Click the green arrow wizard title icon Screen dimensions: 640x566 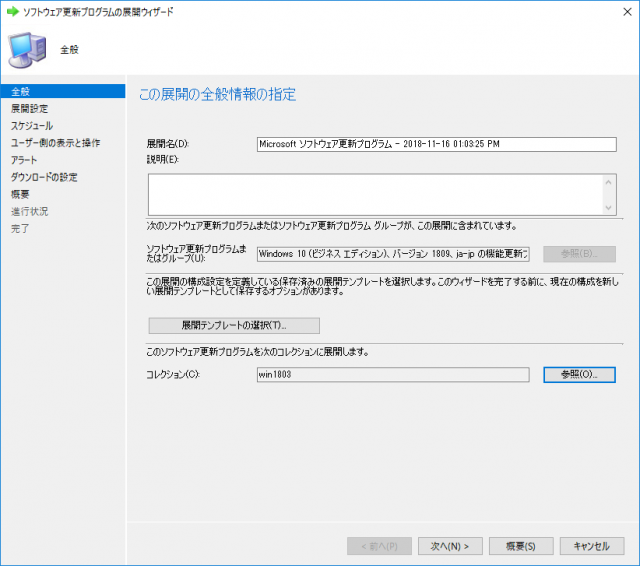[x=11, y=11]
